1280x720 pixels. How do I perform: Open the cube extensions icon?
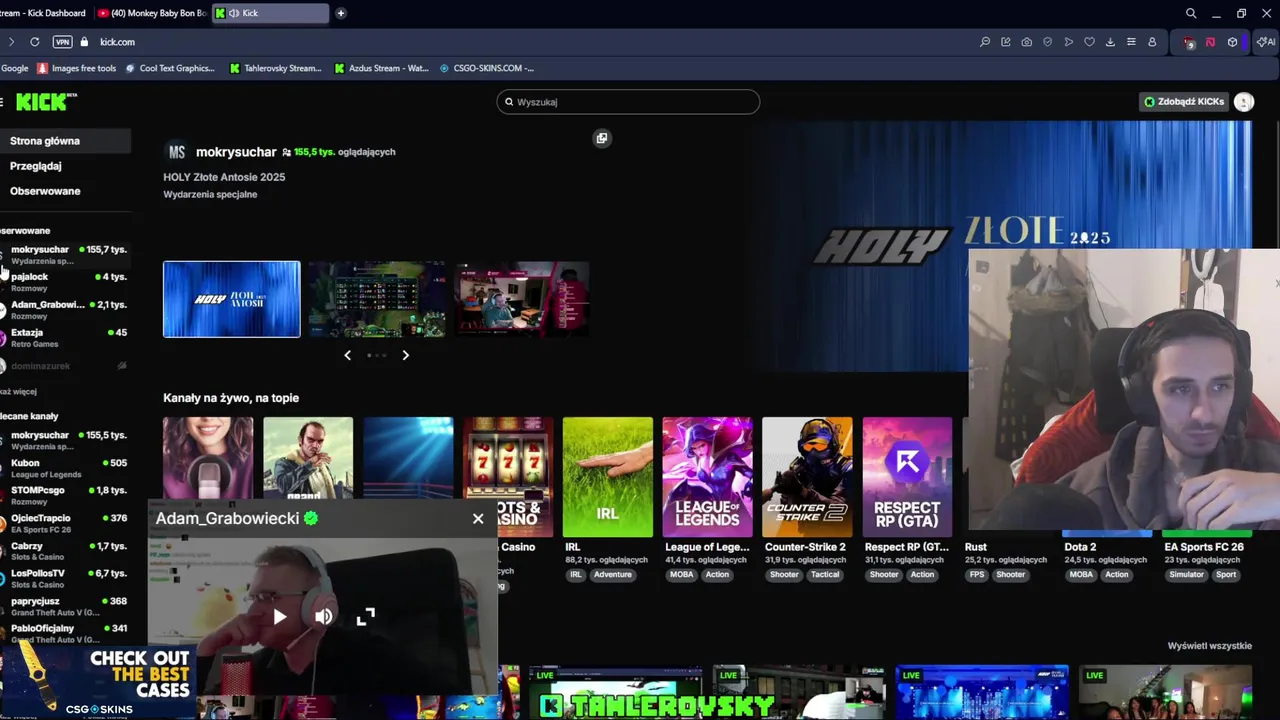click(1232, 42)
